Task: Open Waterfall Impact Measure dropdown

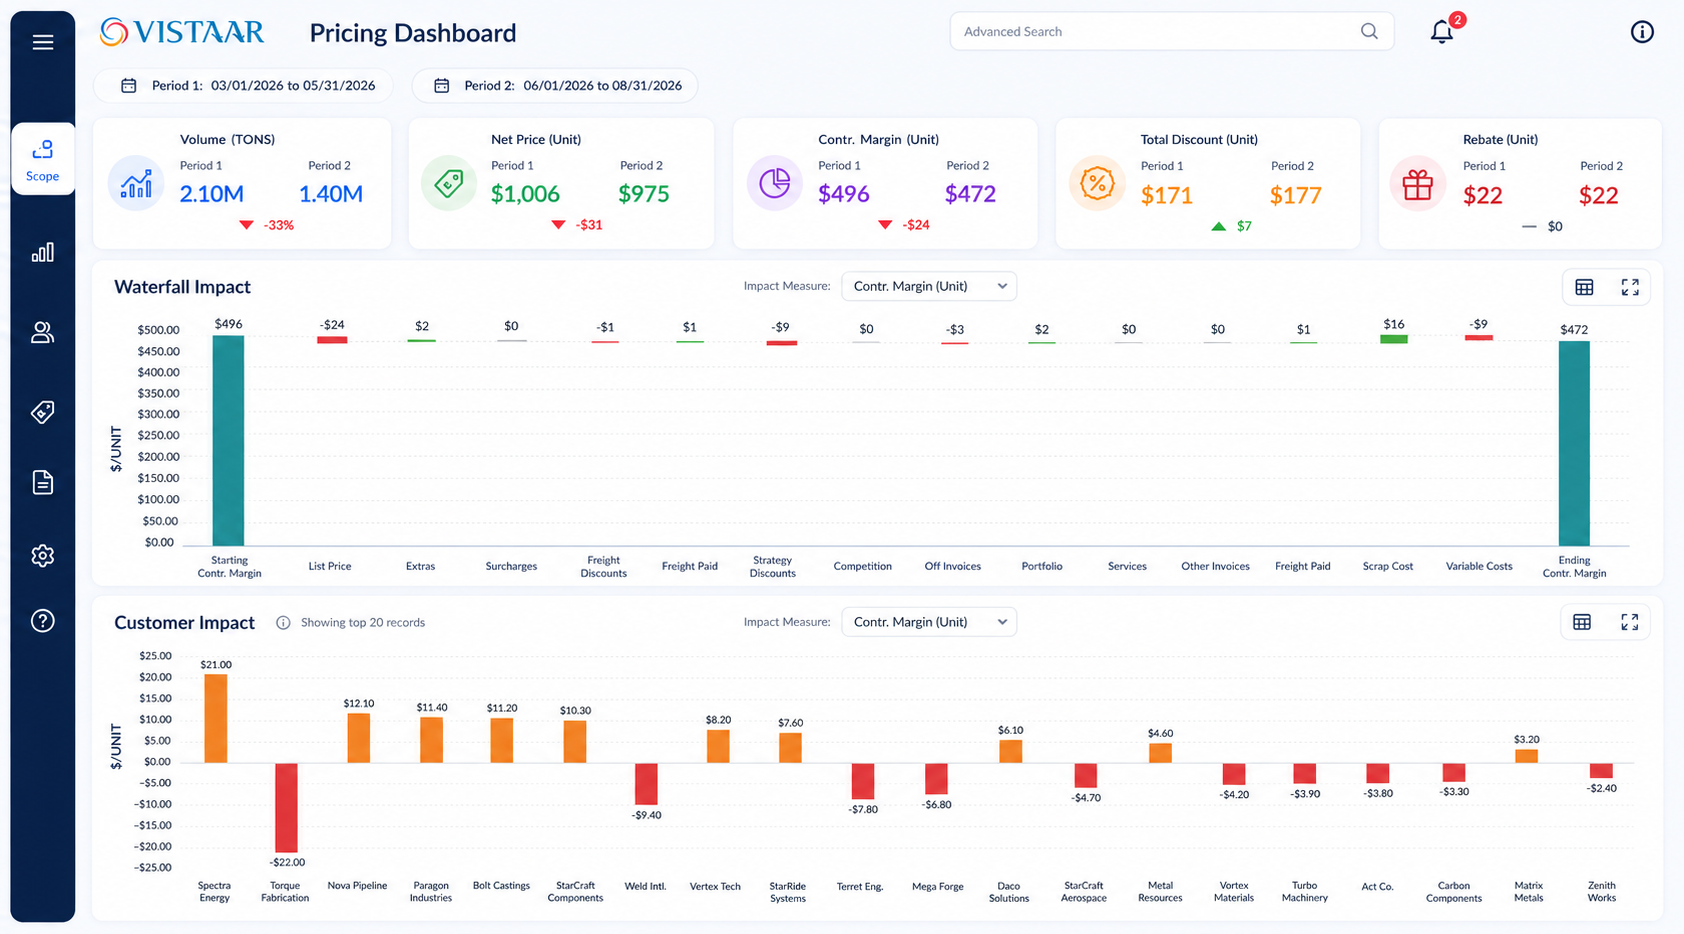Action: pos(929,286)
